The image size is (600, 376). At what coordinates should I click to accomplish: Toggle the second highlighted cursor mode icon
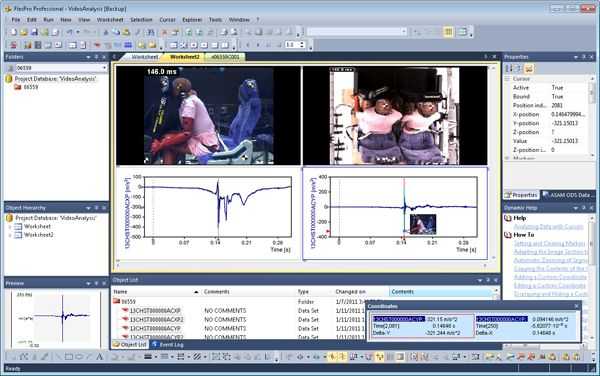point(342,357)
